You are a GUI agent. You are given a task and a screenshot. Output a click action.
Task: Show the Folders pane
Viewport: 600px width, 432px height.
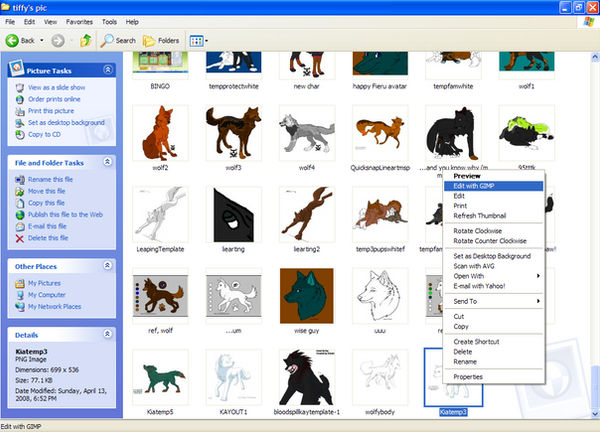[x=161, y=40]
